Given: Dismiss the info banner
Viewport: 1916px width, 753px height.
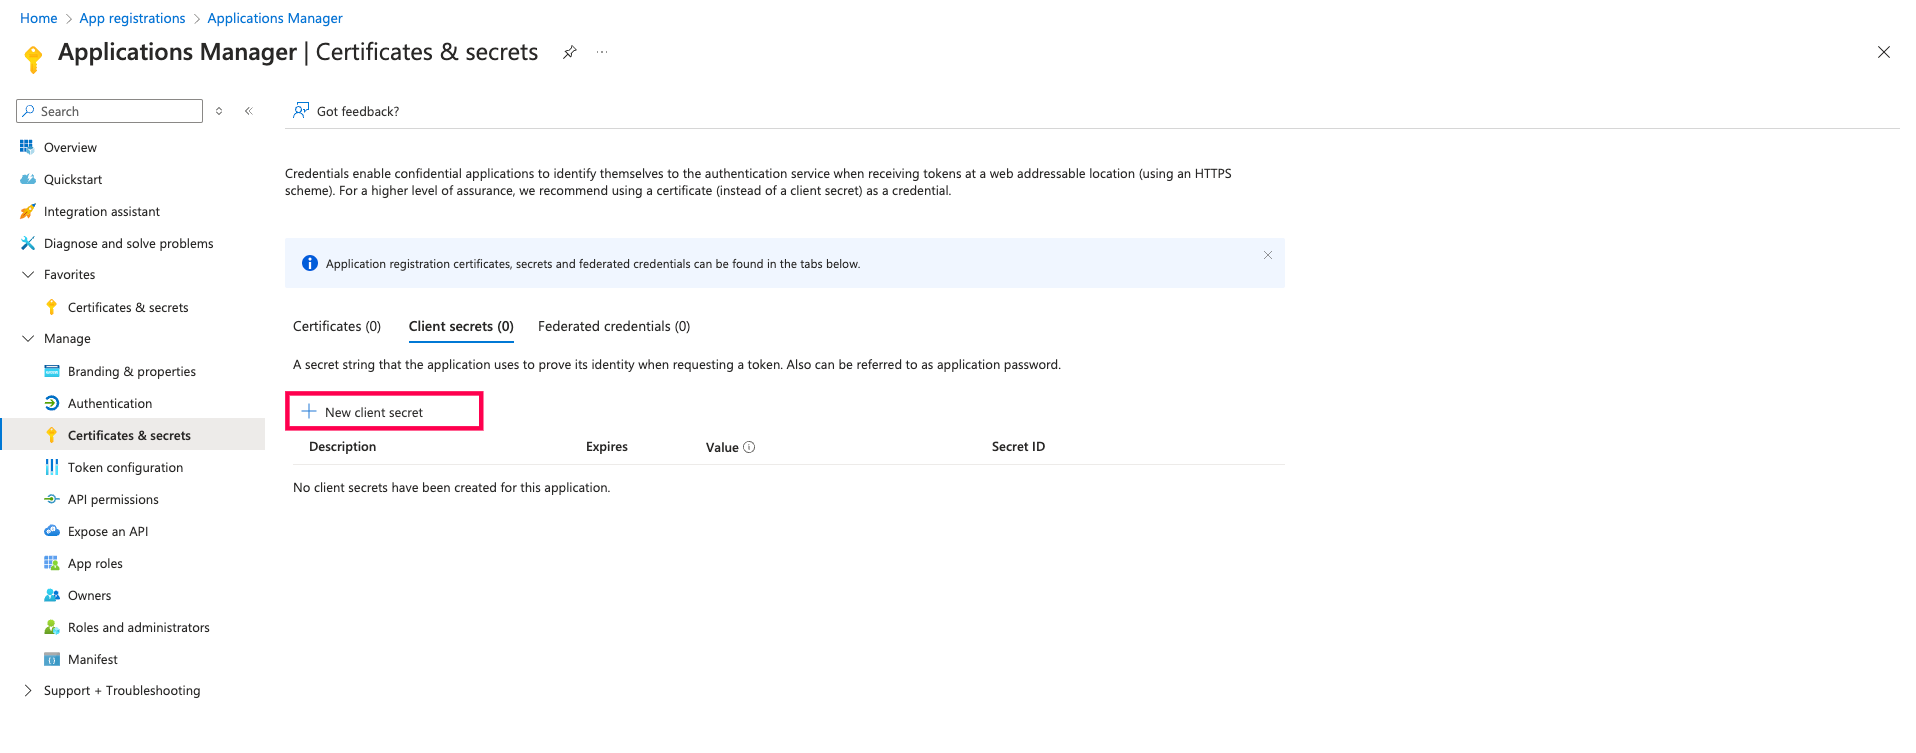Looking at the screenshot, I should point(1267,255).
